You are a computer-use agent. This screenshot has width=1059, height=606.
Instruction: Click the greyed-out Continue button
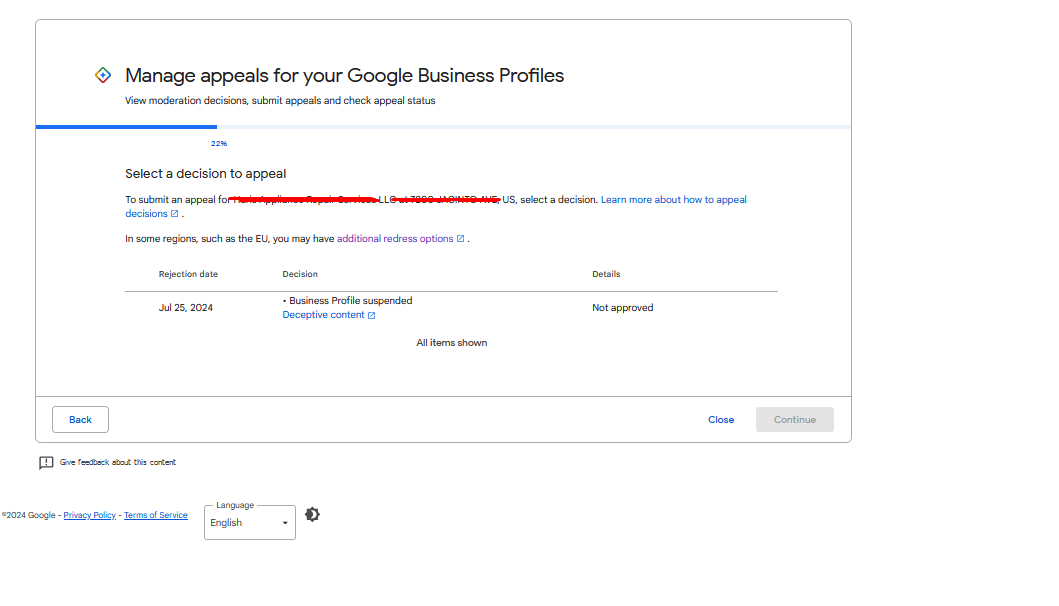795,420
